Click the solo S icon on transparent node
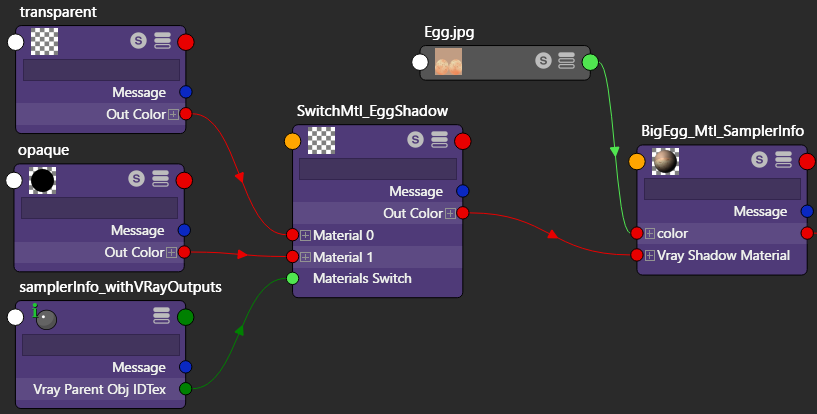Screen dimensions: 817x414 tap(138, 41)
